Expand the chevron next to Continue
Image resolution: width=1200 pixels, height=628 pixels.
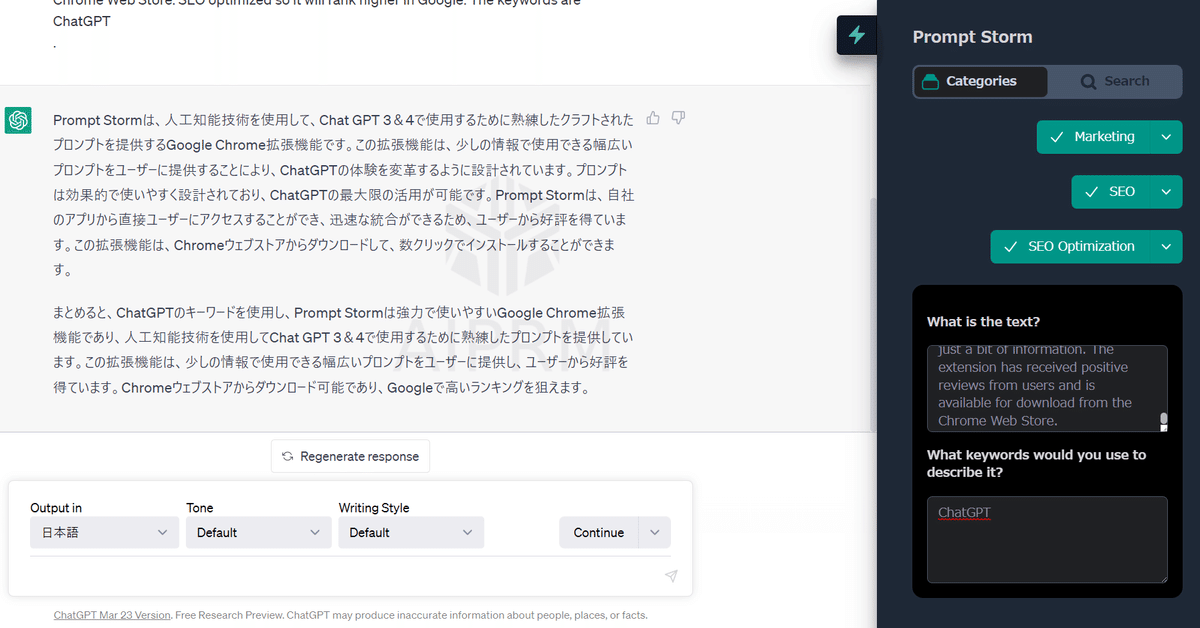(654, 532)
